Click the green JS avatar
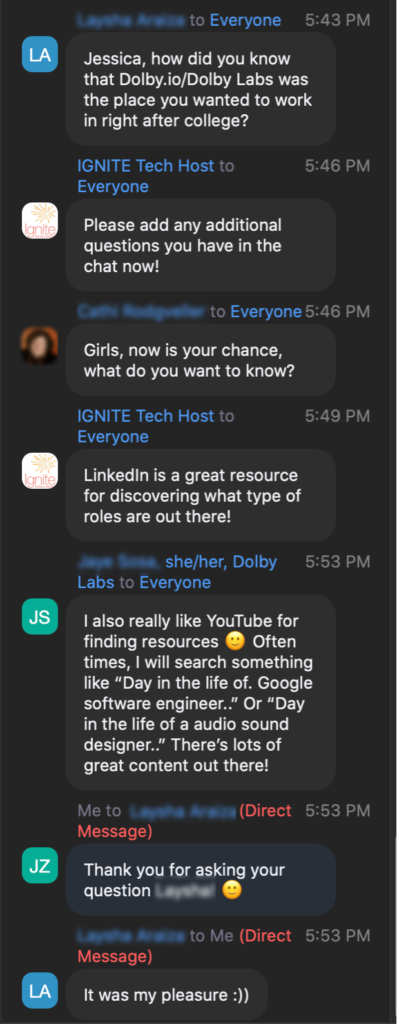 tap(40, 616)
